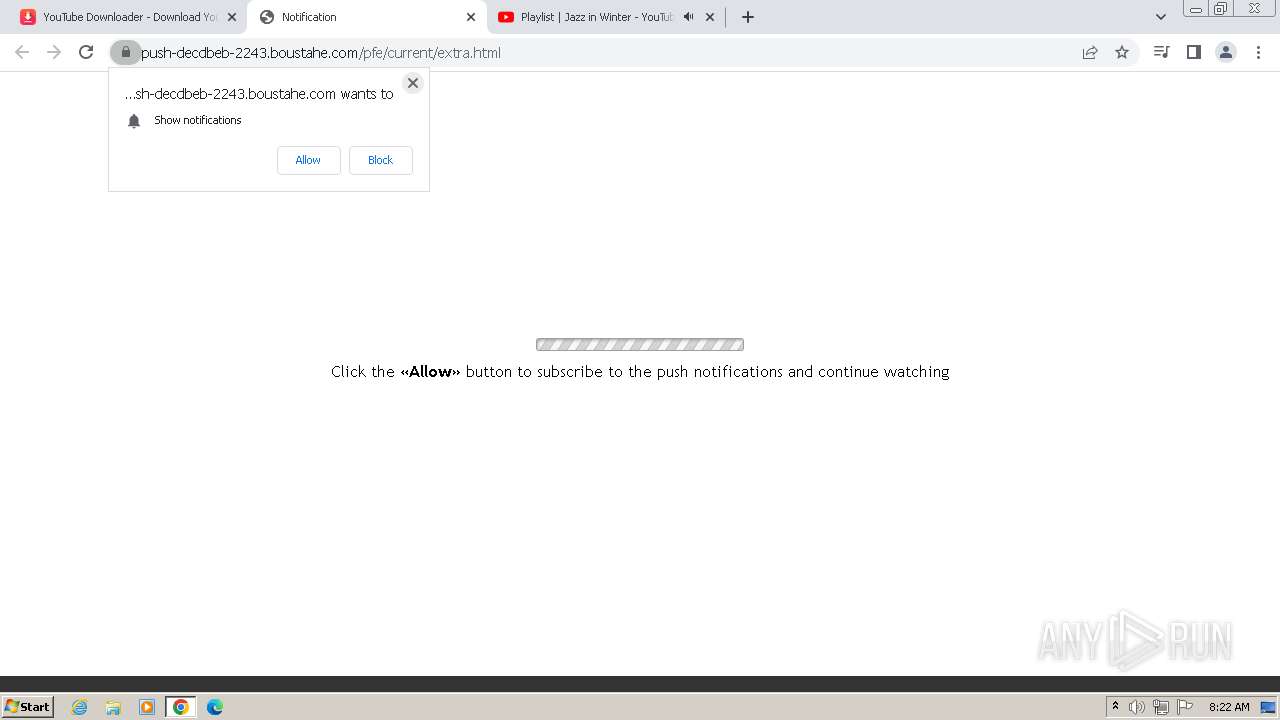Close the Jazz in Winter tab
1280x720 pixels.
click(x=710, y=17)
